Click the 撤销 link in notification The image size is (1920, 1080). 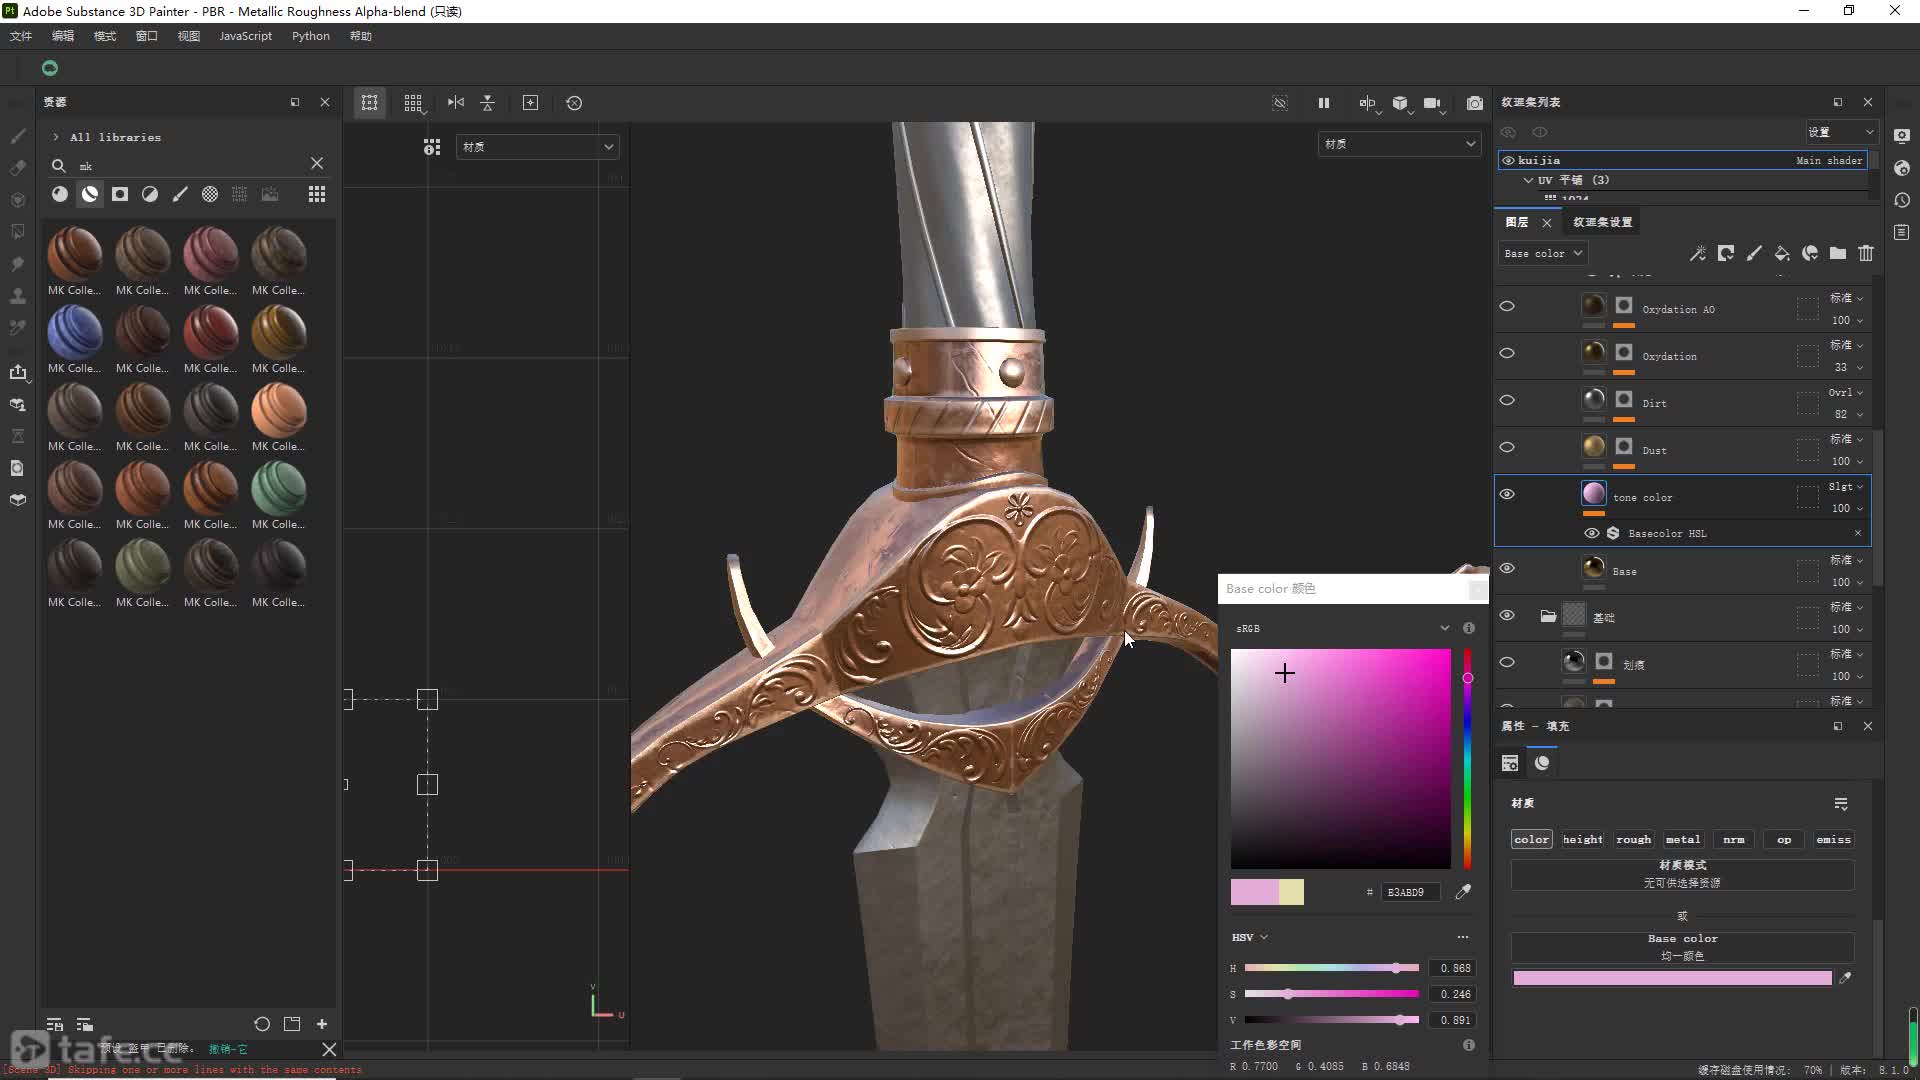point(228,1049)
